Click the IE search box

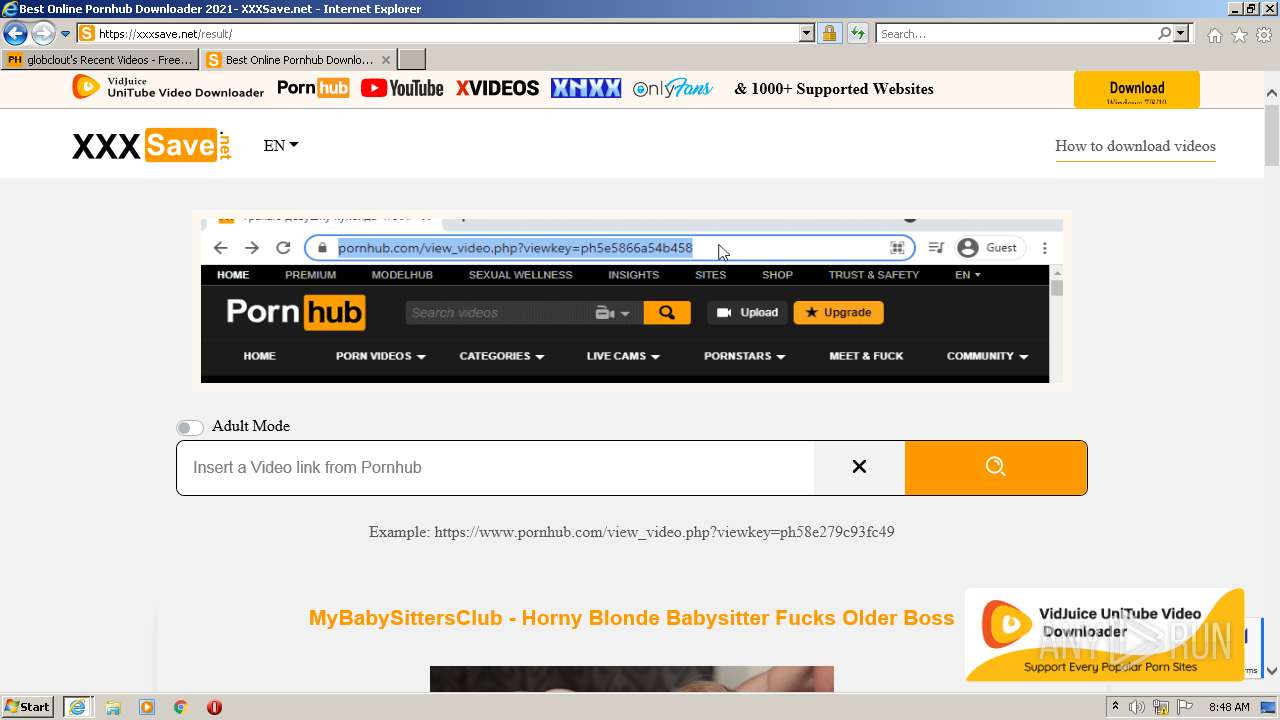click(1015, 34)
